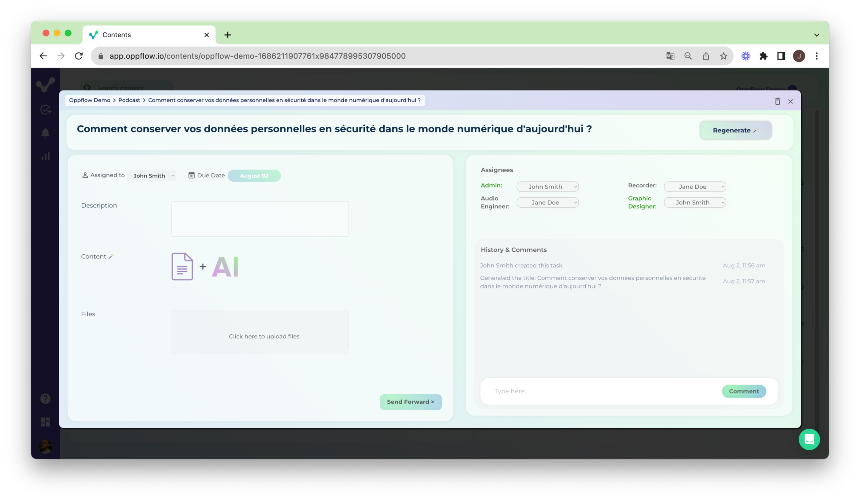Screen dimensions: 860x500
Task: Open a new browser tab with plus
Action: click(228, 35)
